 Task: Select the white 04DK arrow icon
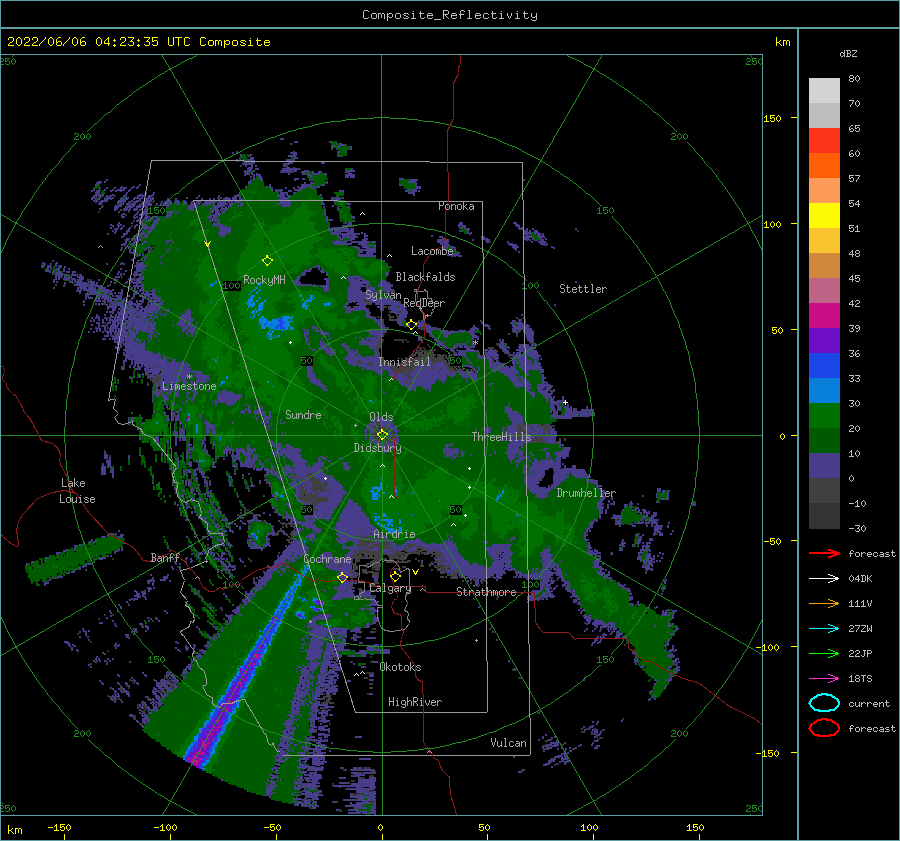point(824,579)
